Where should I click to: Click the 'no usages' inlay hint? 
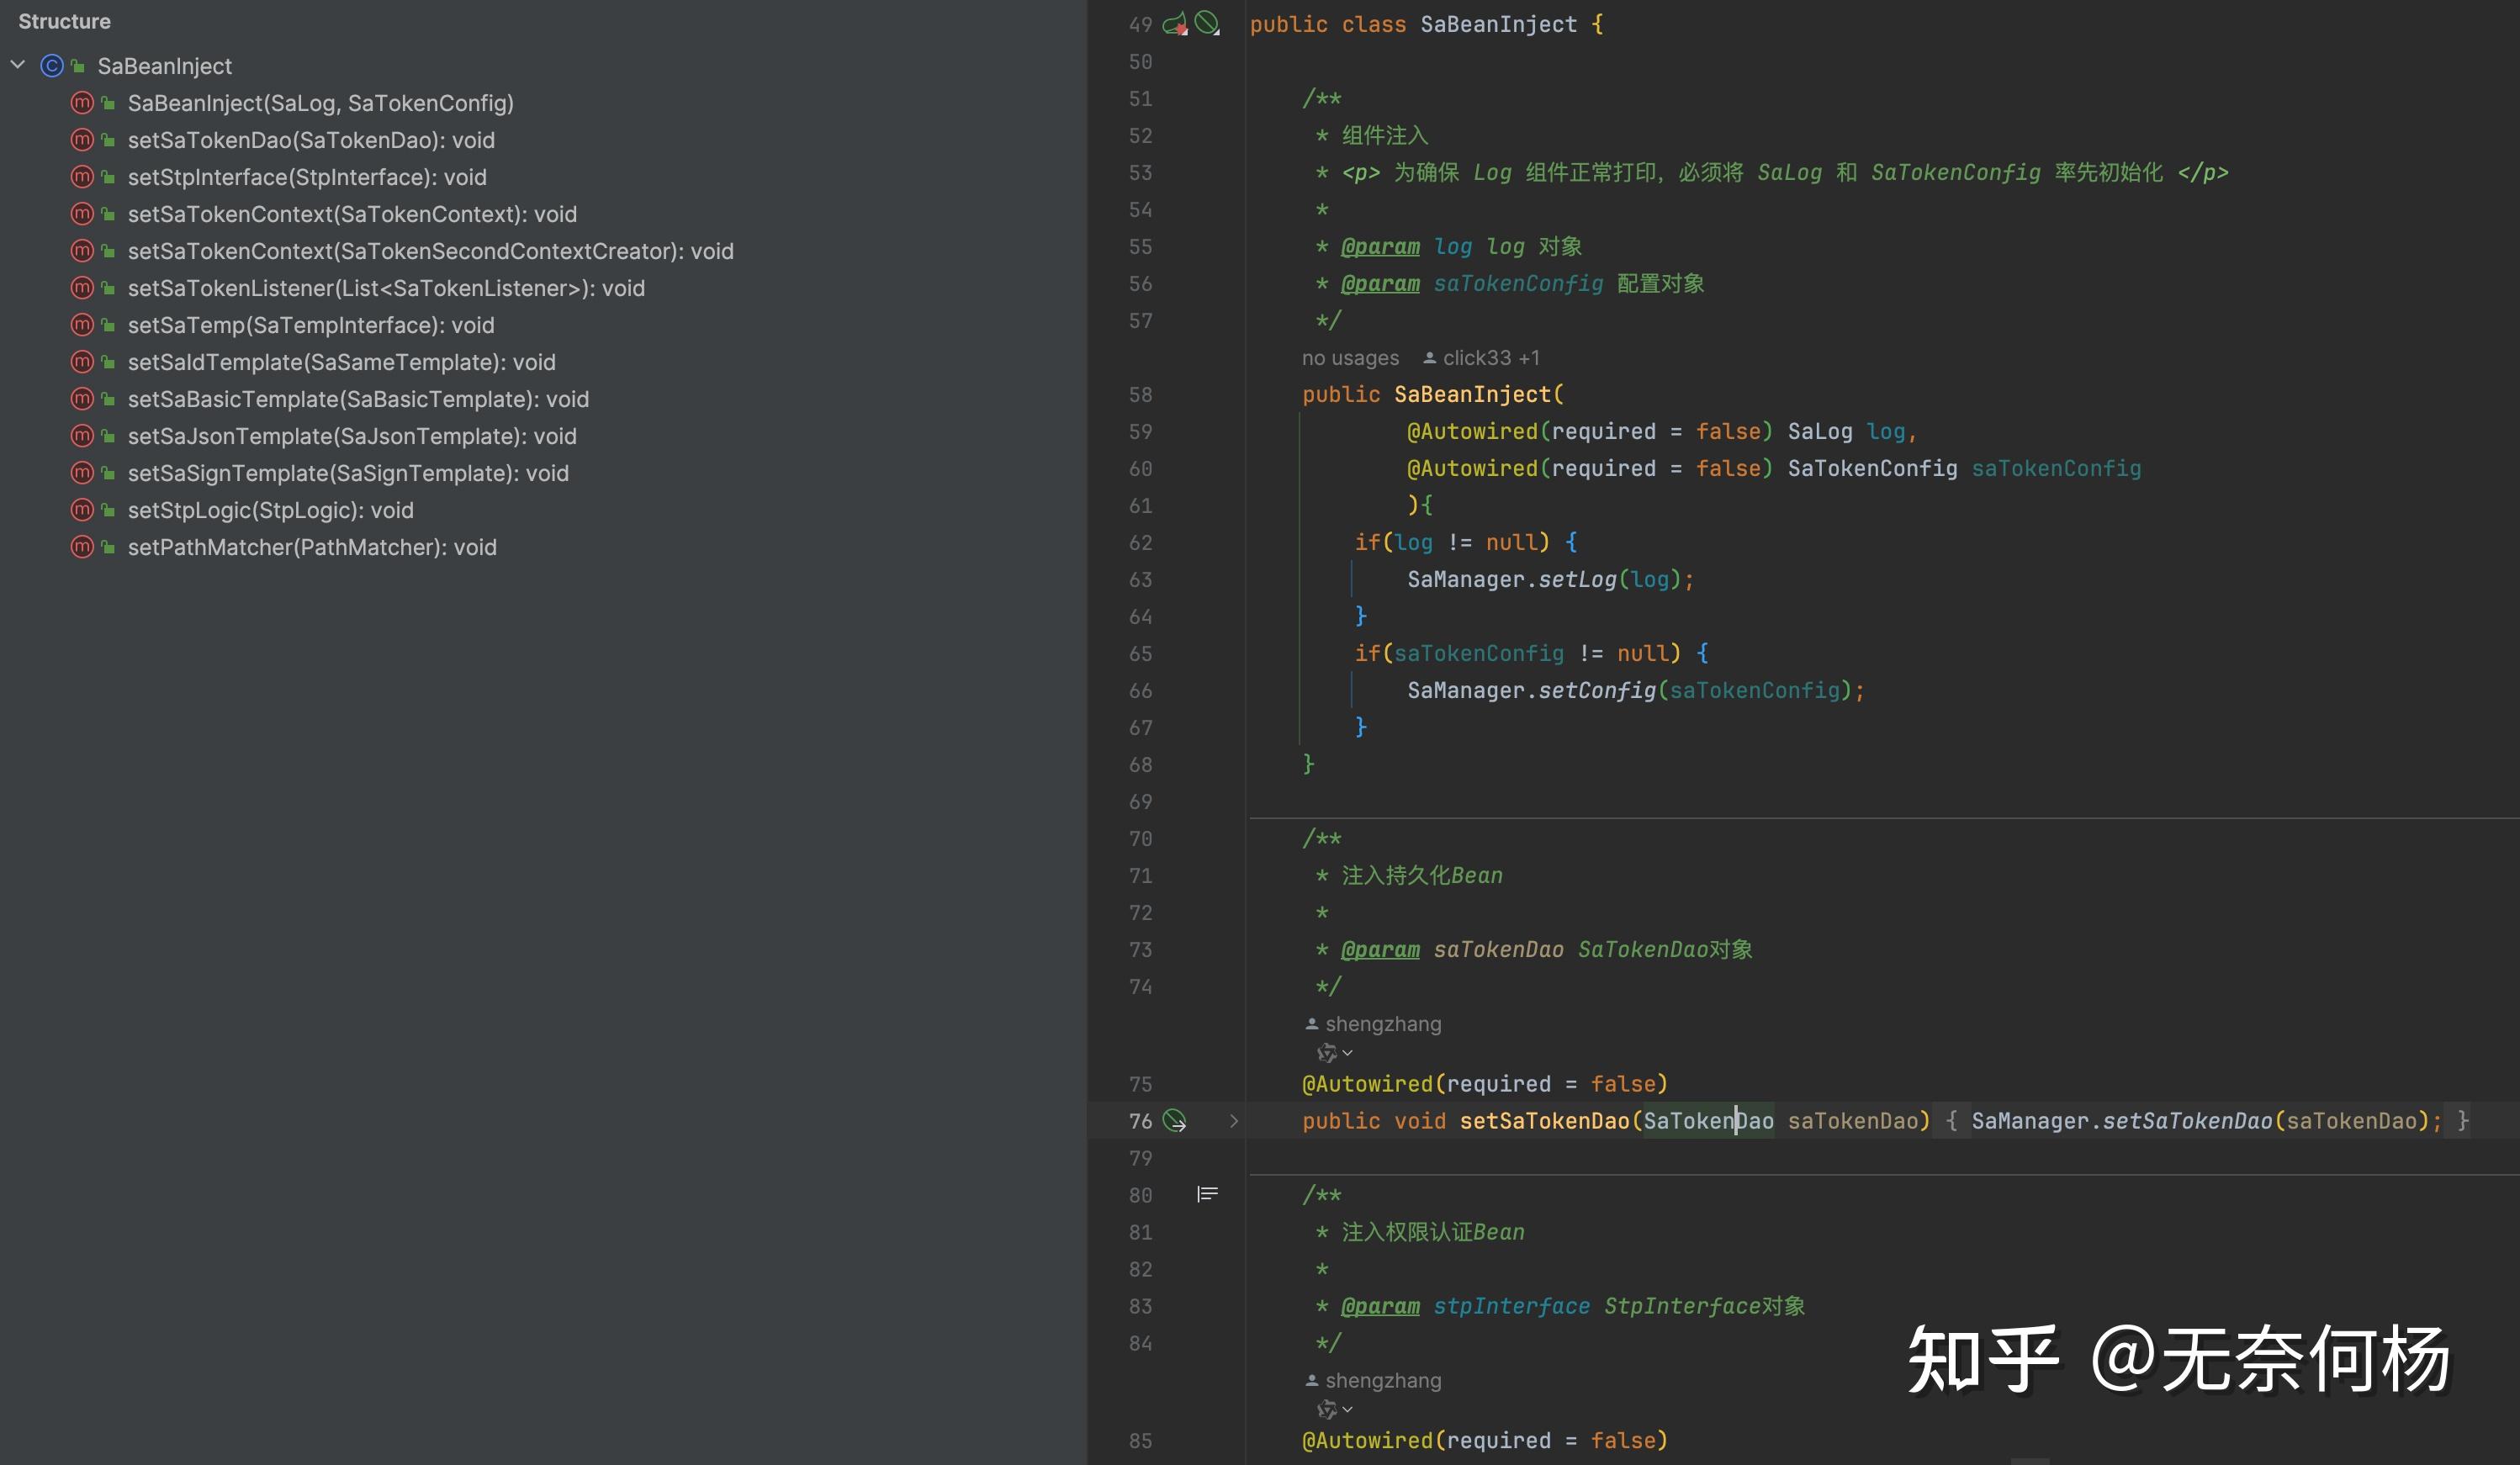click(x=1350, y=358)
